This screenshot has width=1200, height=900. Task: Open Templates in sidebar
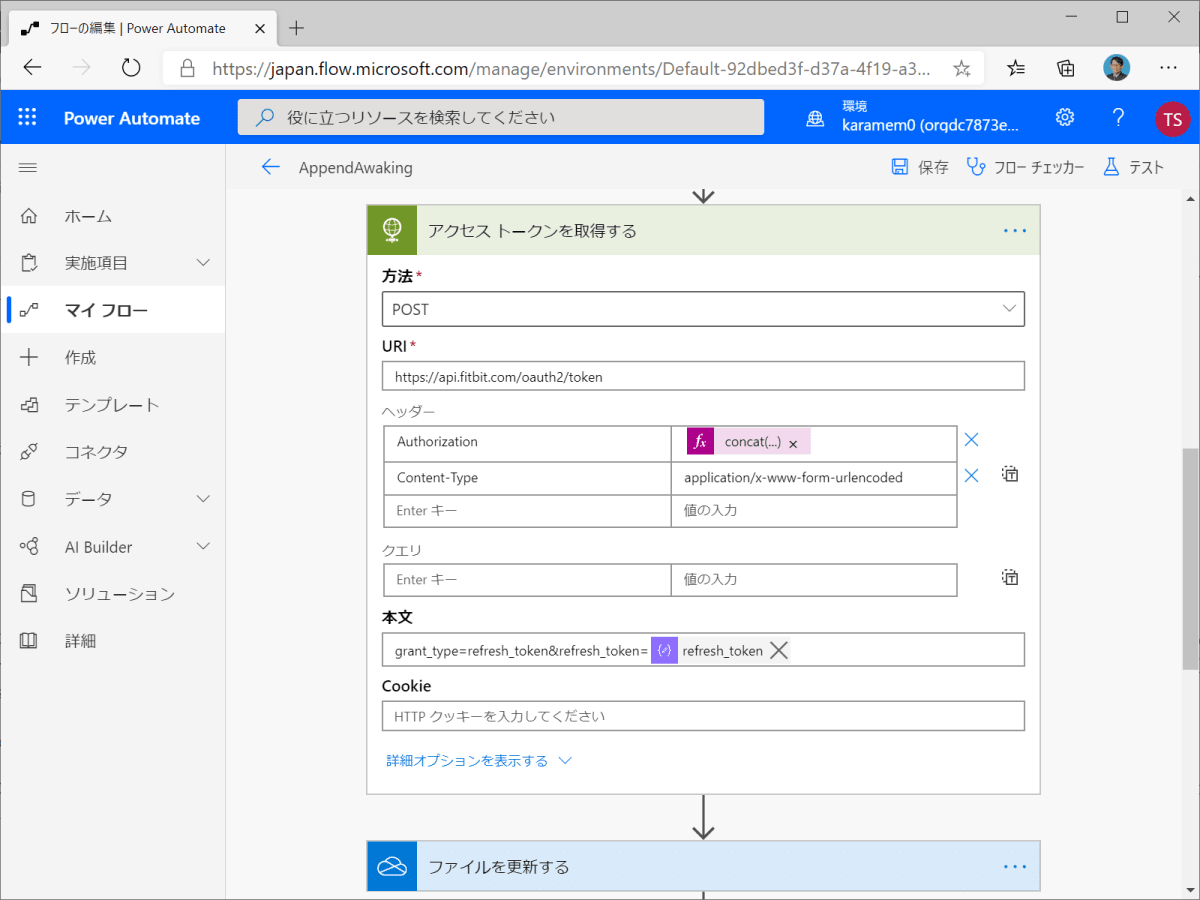[112, 405]
